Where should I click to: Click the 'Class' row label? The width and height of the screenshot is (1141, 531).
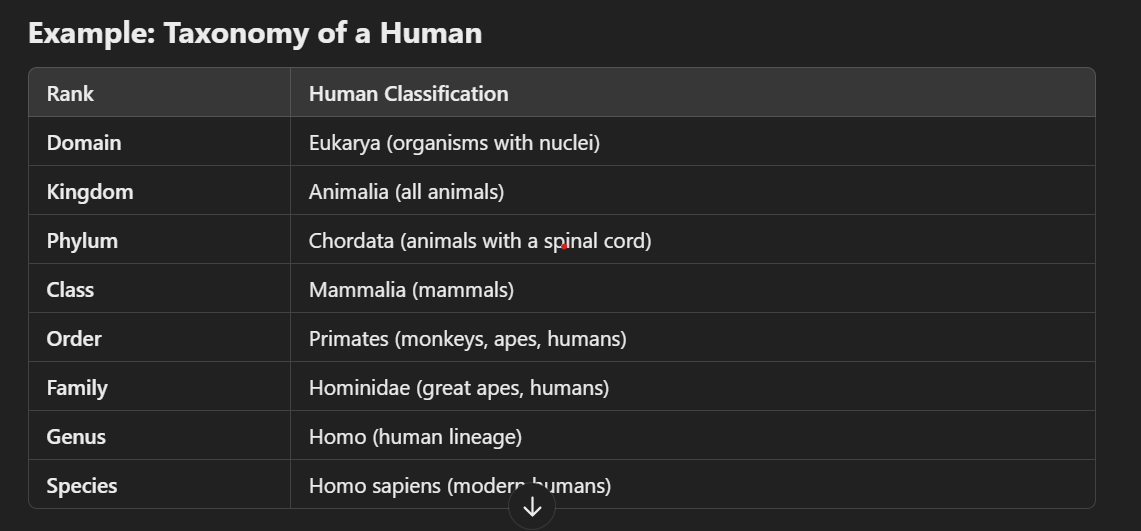coord(70,290)
